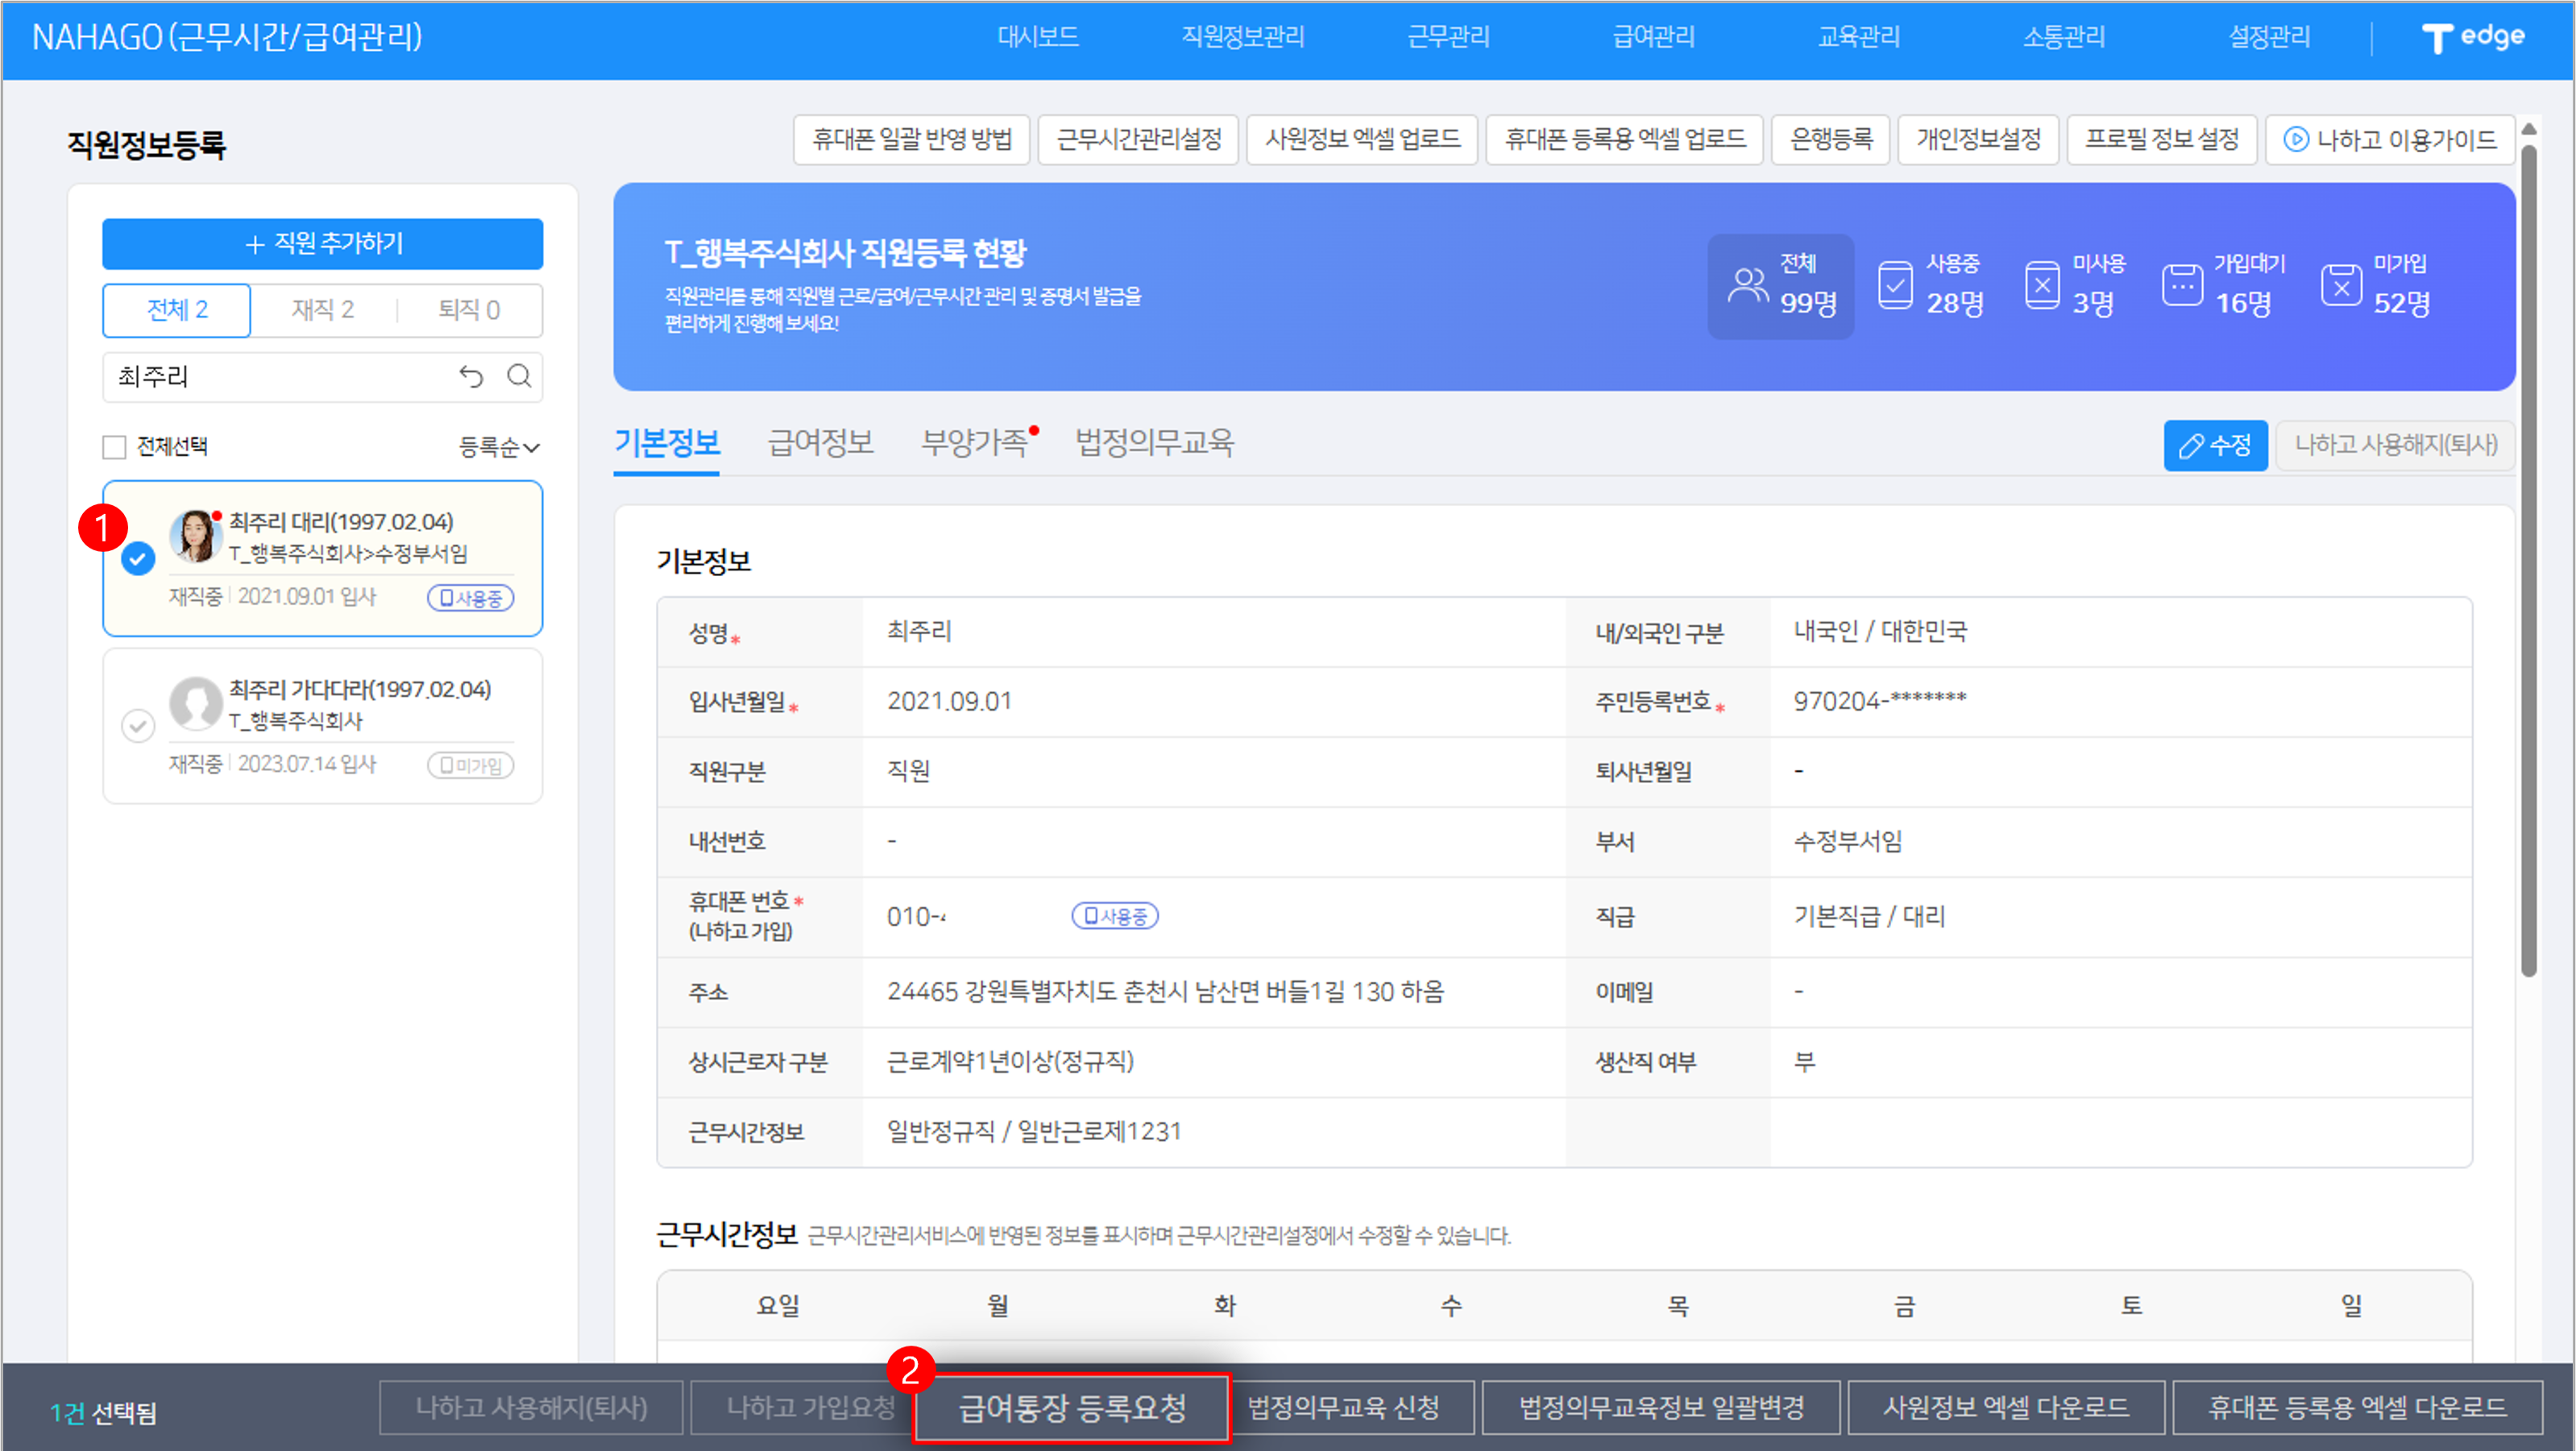Open 급여관리 menu
The height and width of the screenshot is (1451, 2576).
pyautogui.click(x=1654, y=37)
